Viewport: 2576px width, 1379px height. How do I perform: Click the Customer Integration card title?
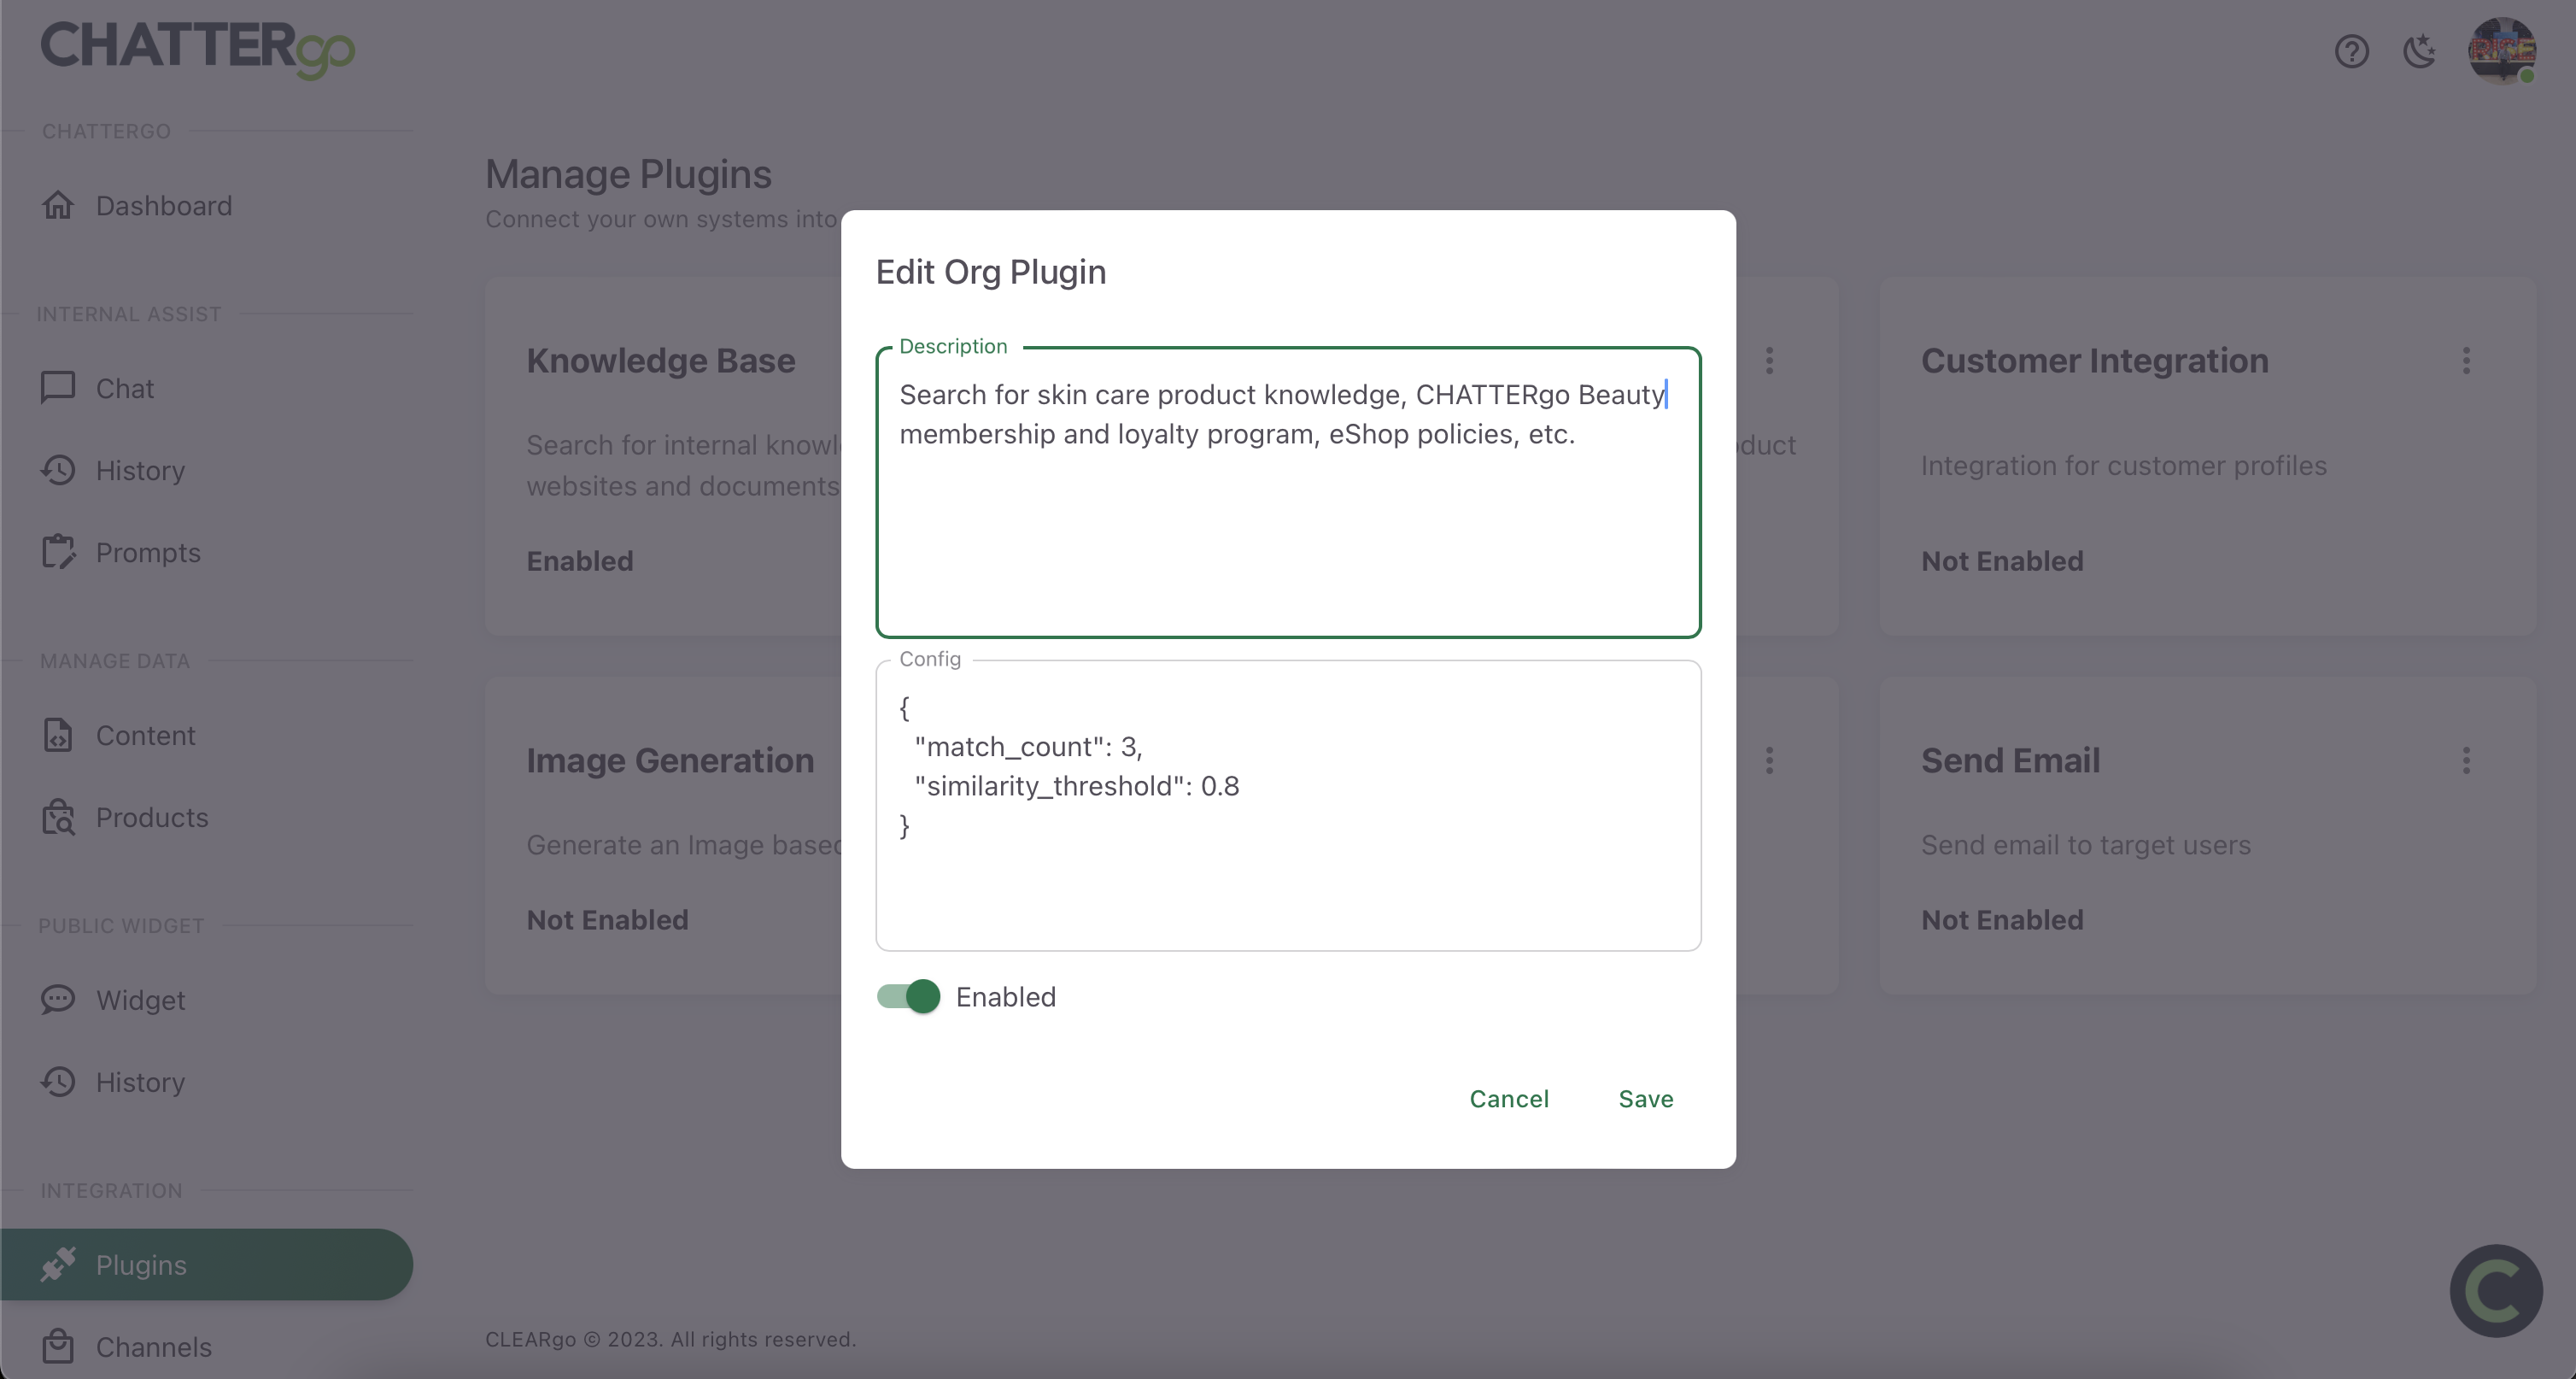point(2094,361)
